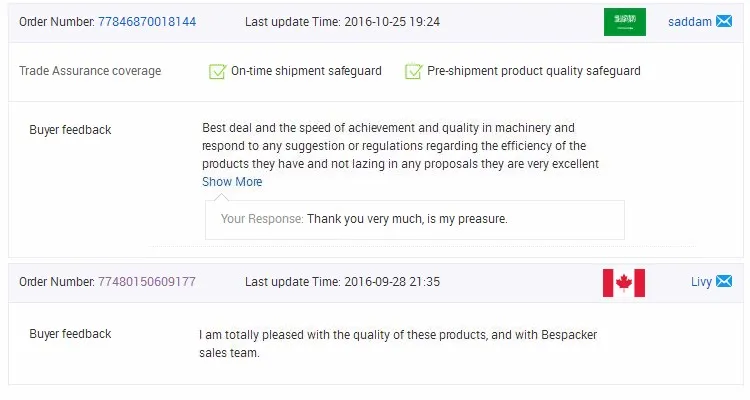Click the Pre-shipment product quality safeguard label

534,71
